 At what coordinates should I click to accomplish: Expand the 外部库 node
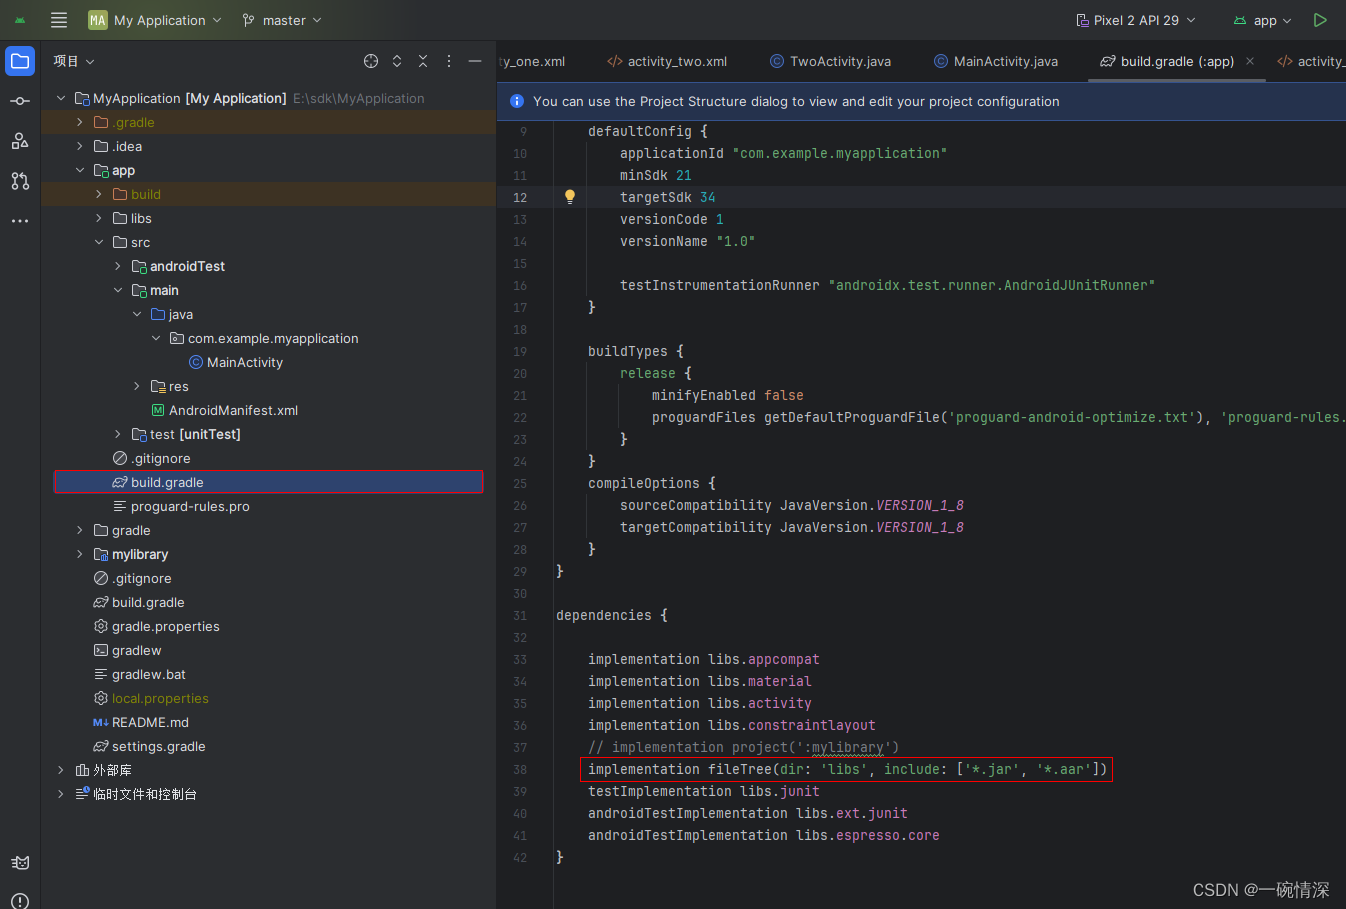pyautogui.click(x=61, y=770)
